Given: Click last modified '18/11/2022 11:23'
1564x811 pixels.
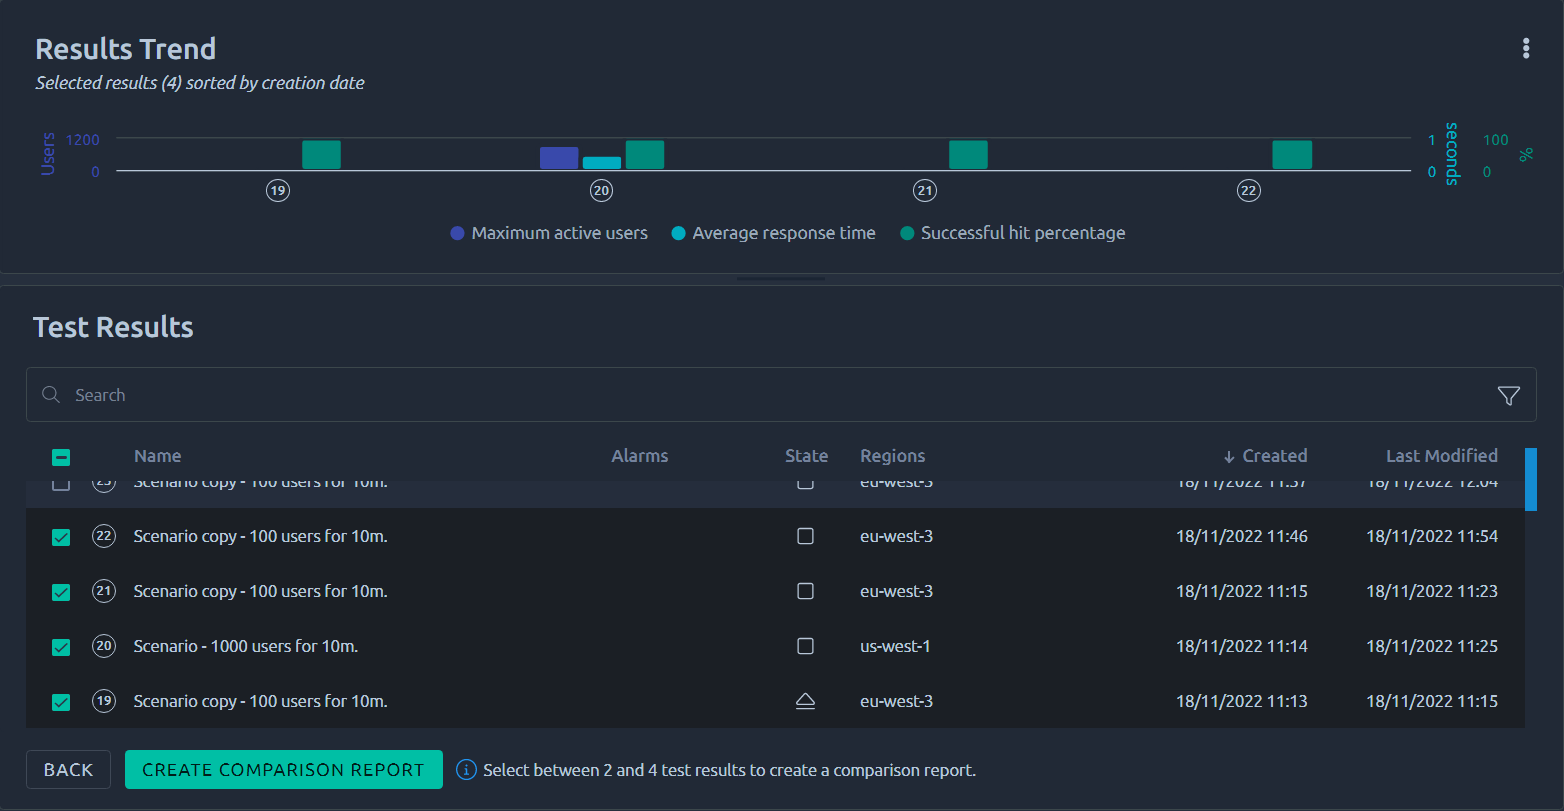Looking at the screenshot, I should click(x=1432, y=591).
